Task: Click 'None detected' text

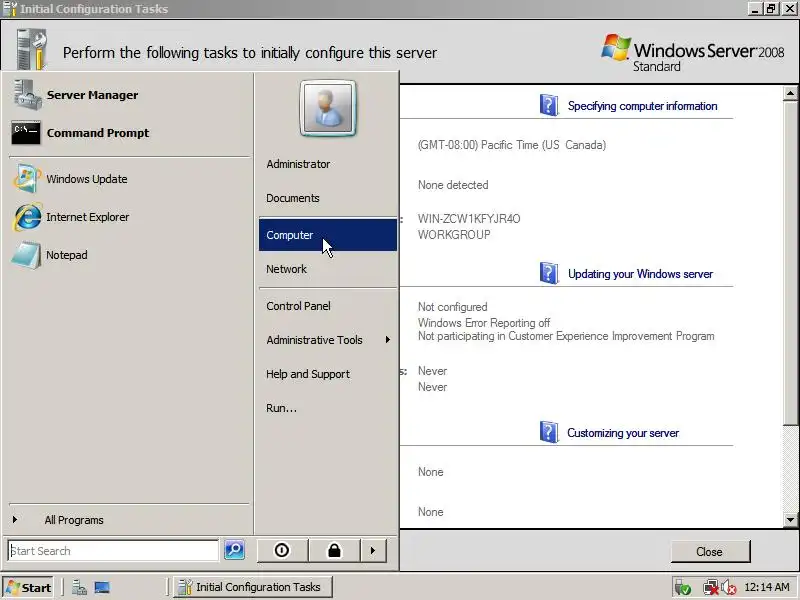Action: tap(453, 185)
